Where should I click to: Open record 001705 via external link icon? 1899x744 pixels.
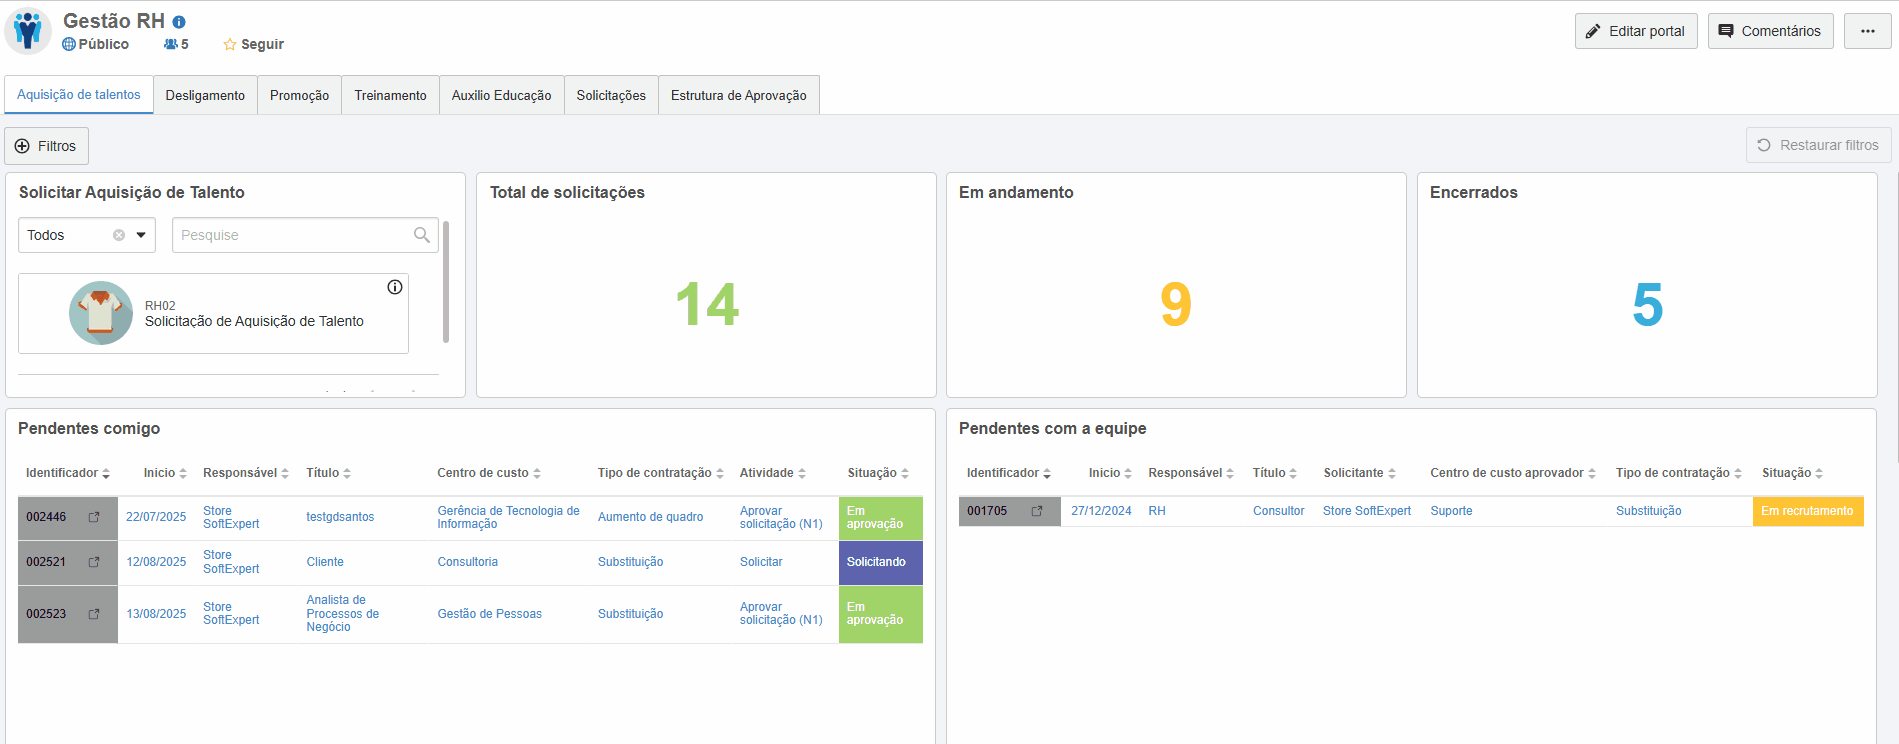pyautogui.click(x=1037, y=511)
